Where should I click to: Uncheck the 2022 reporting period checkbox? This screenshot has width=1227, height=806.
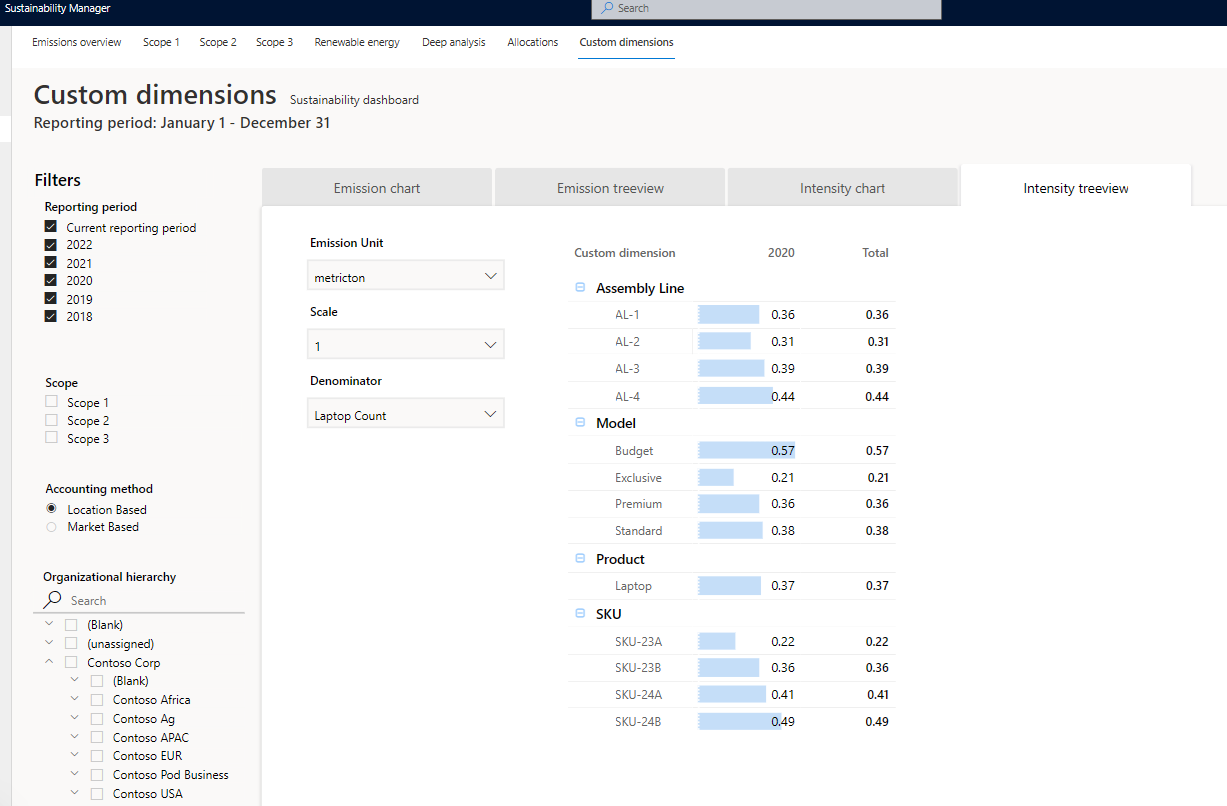51,245
